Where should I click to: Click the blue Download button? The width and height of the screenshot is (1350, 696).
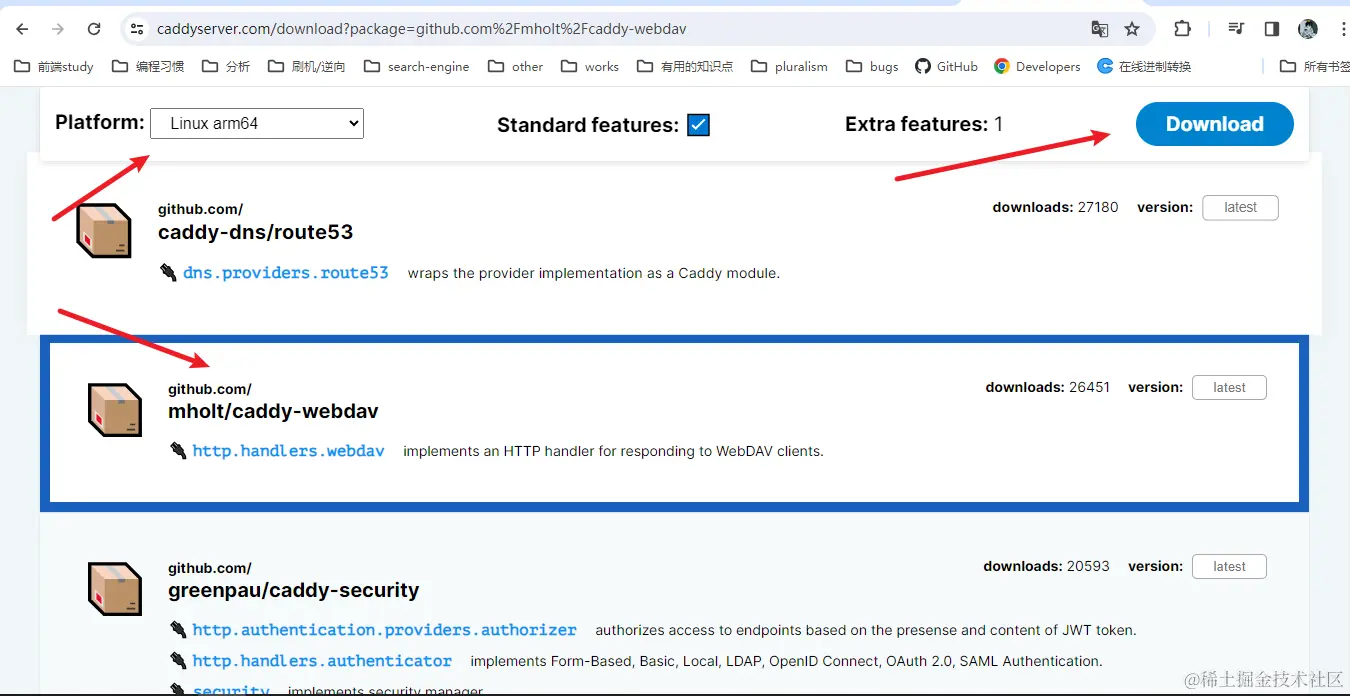coord(1214,124)
